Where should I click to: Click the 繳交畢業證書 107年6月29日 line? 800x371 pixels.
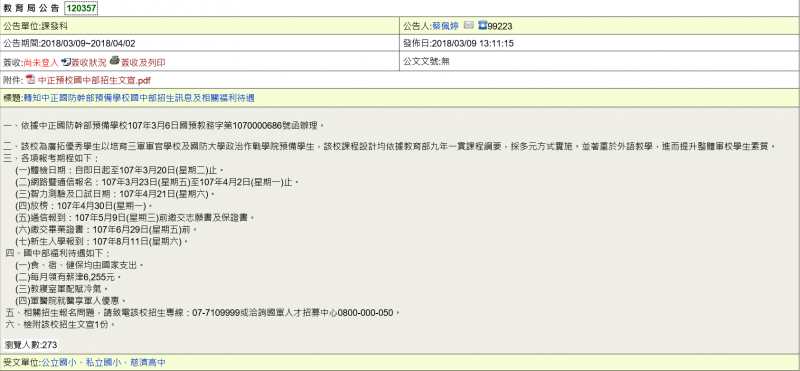(106, 230)
